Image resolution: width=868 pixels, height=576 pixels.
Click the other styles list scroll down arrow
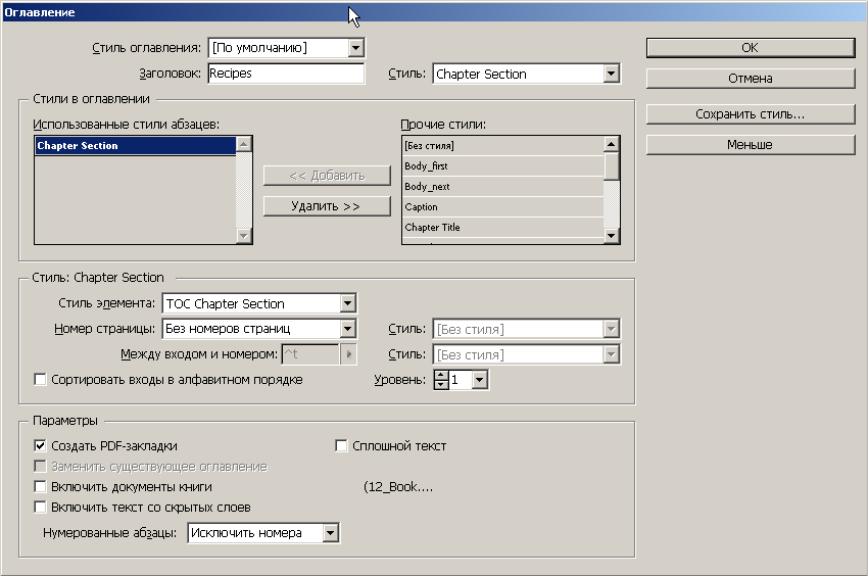[611, 236]
